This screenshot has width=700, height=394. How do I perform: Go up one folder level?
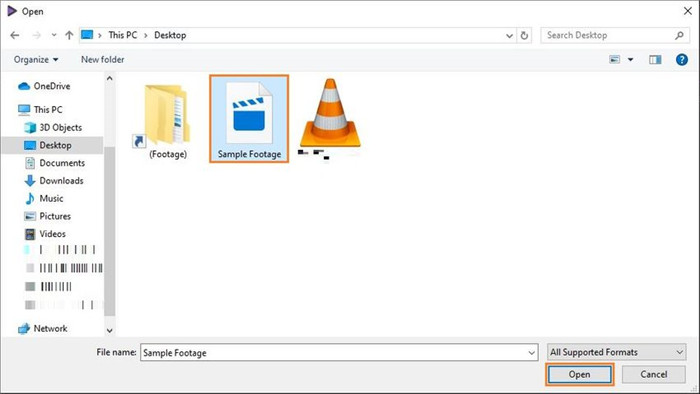tap(69, 35)
